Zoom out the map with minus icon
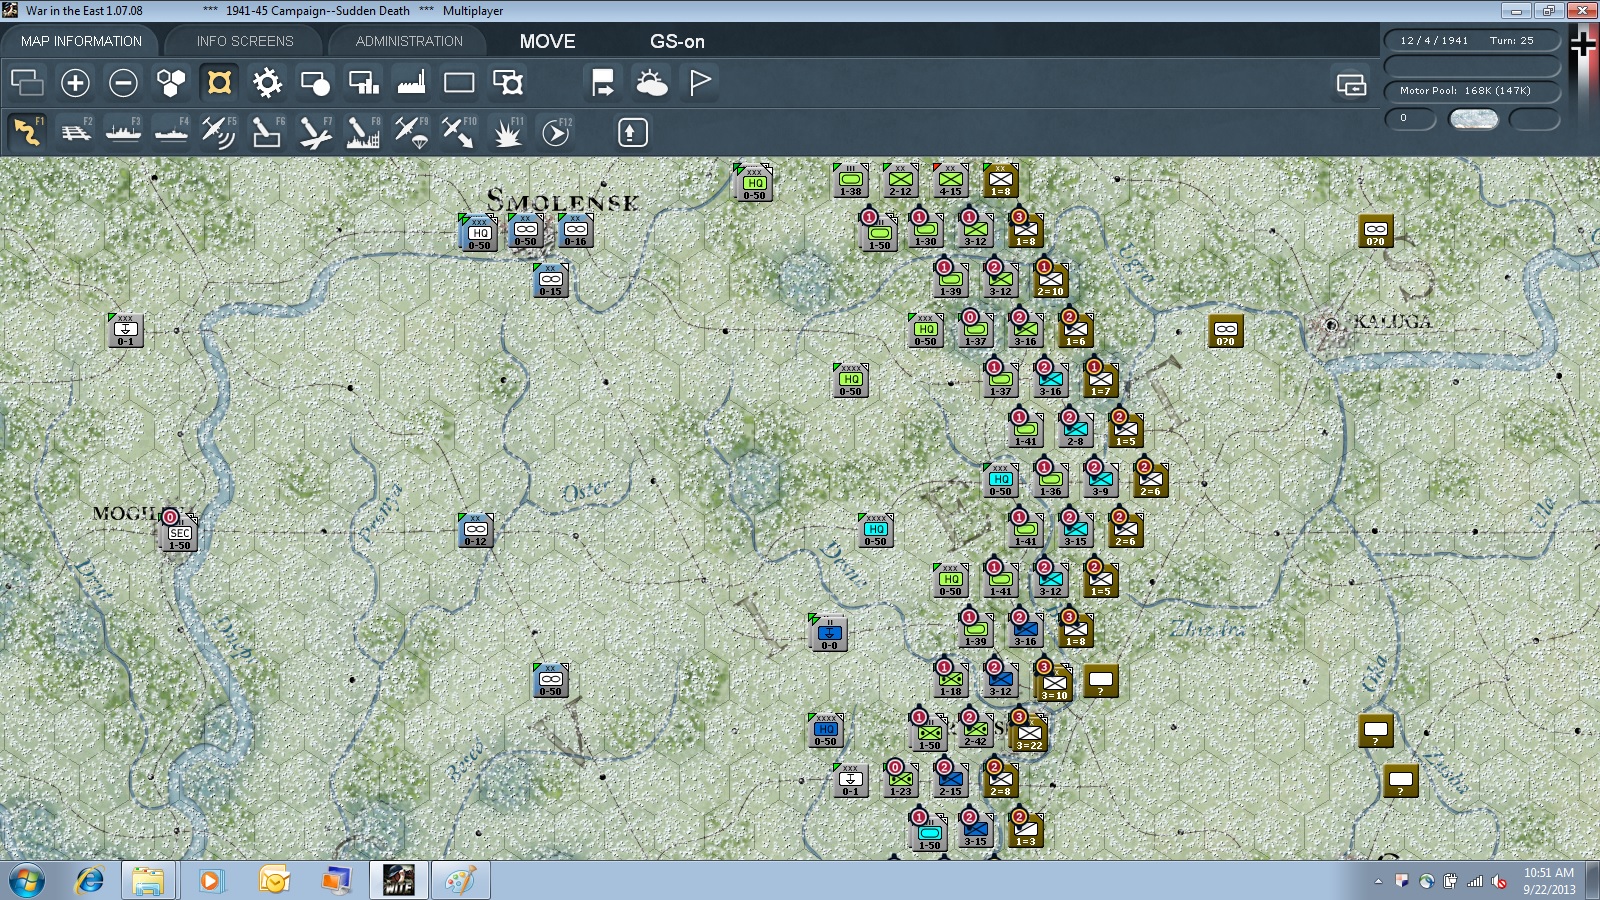Image resolution: width=1600 pixels, height=900 pixels. coord(123,83)
